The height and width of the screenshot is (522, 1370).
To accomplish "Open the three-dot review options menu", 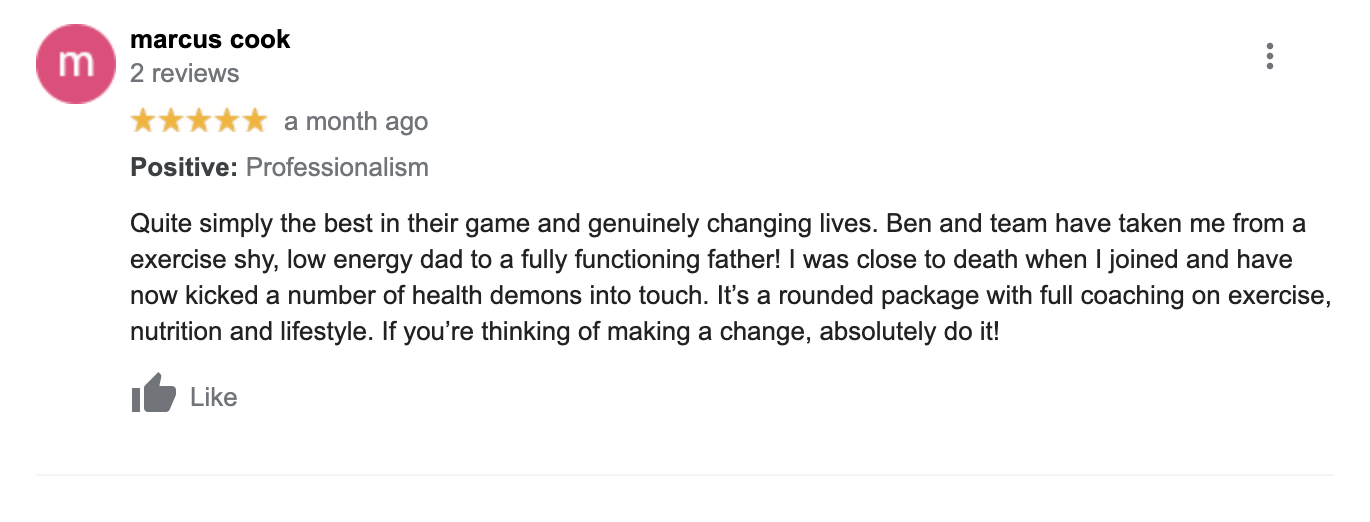I will 1269,56.
